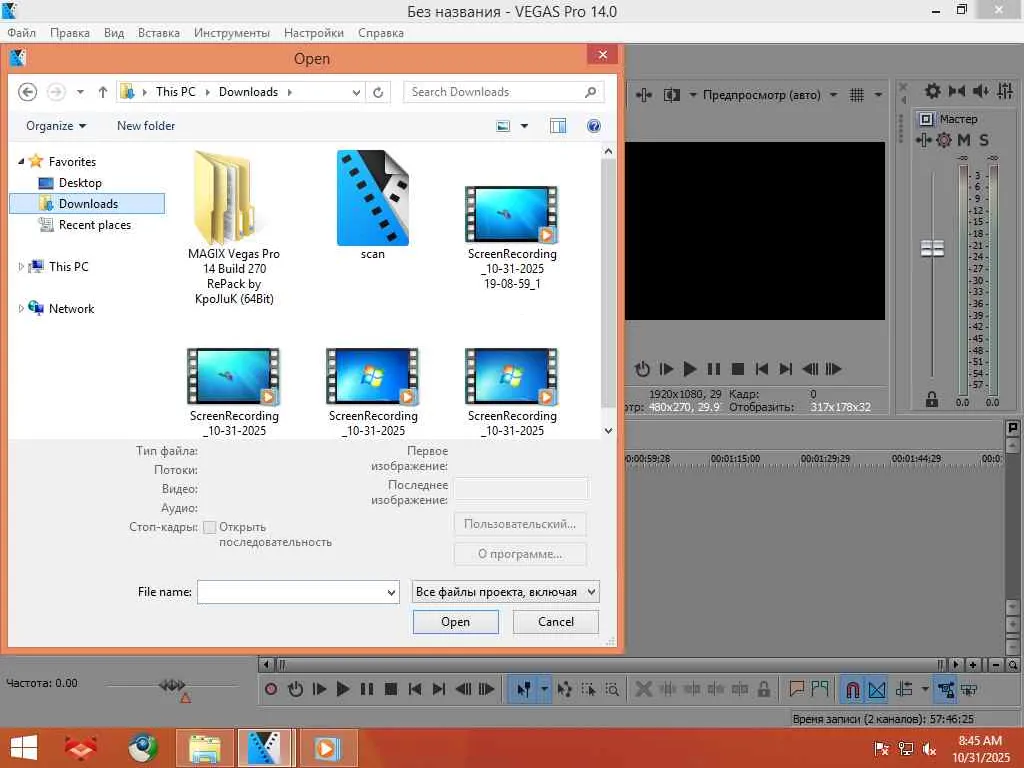1024x768 pixels.
Task: Expand Network in navigation tree
Action: pos(21,308)
